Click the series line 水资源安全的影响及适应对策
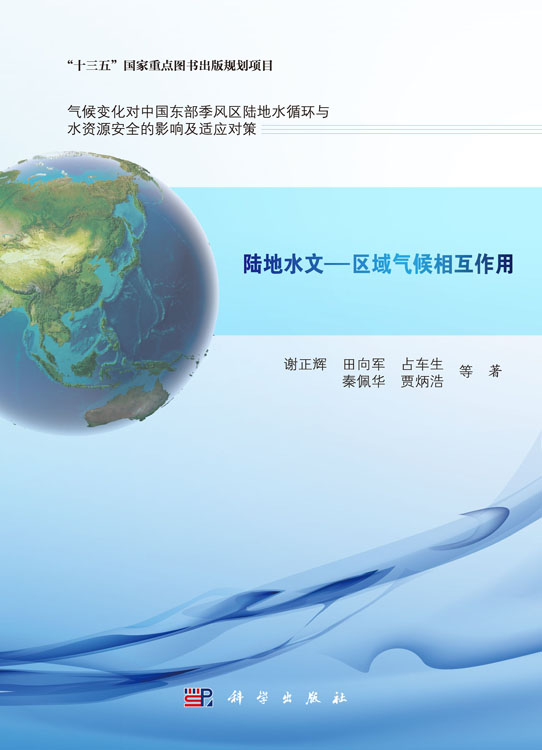The width and height of the screenshot is (542, 750). (162, 129)
